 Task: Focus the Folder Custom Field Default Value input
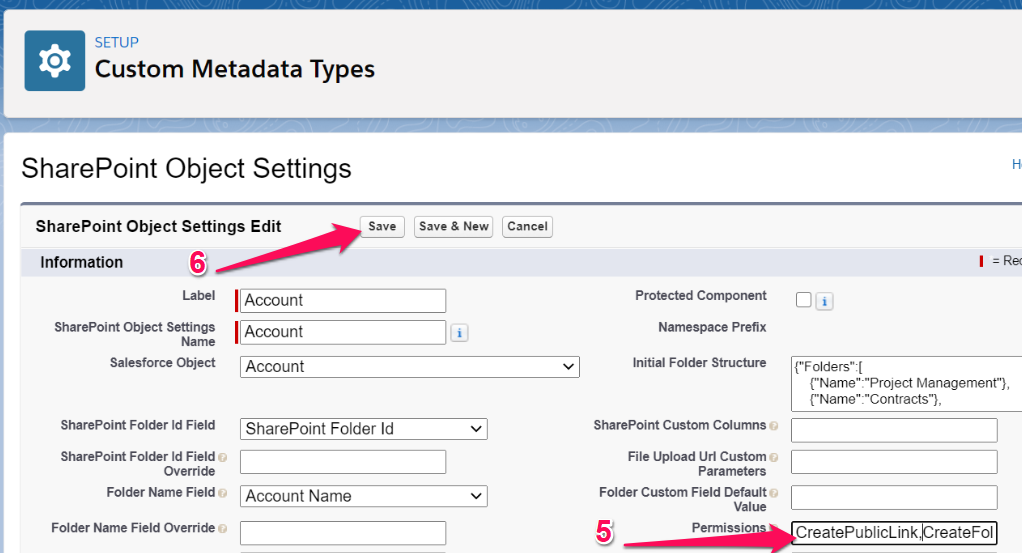coord(894,497)
